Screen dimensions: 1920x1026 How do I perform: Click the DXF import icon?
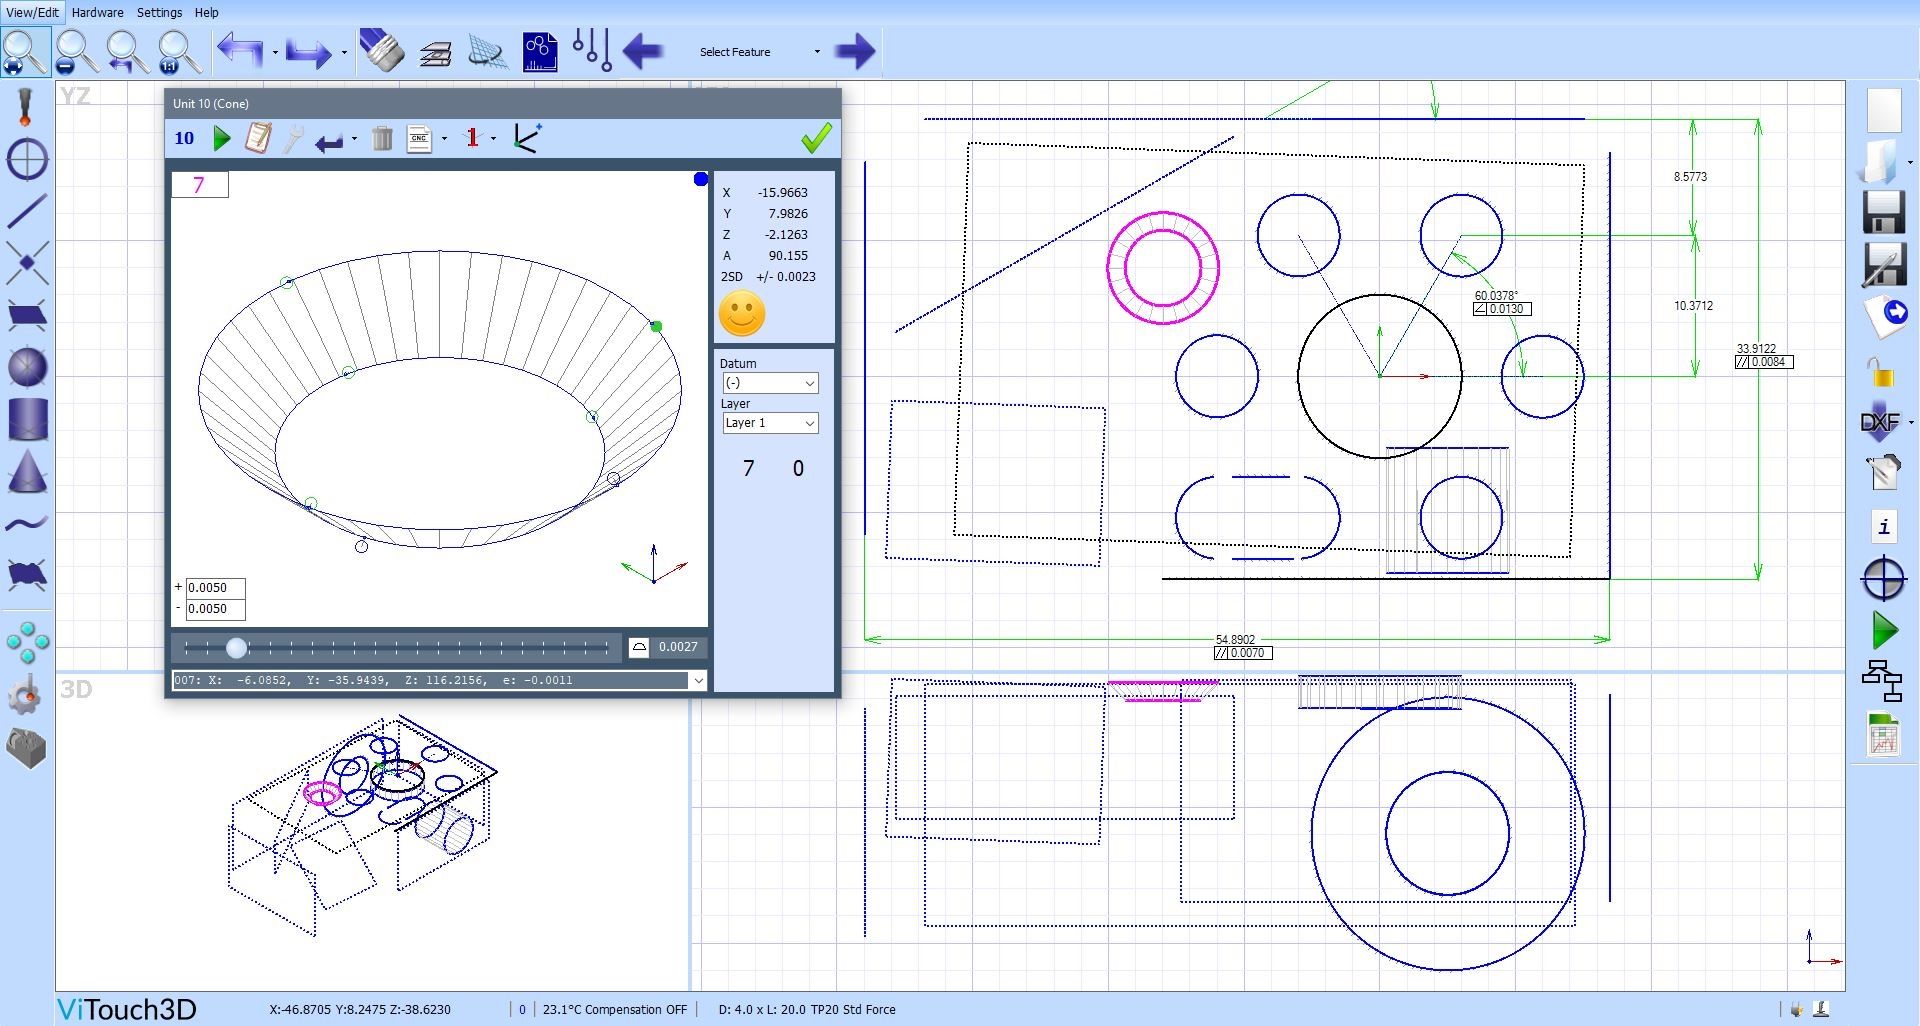[1879, 423]
